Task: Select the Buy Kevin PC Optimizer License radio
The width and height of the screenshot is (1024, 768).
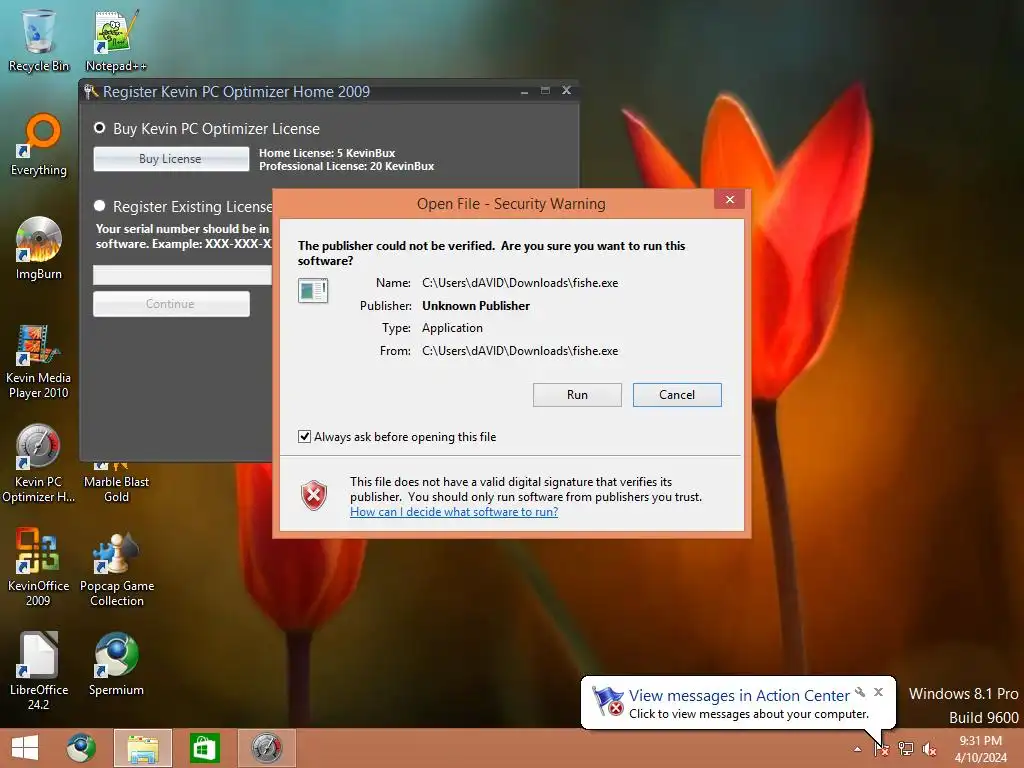Action: coord(99,127)
